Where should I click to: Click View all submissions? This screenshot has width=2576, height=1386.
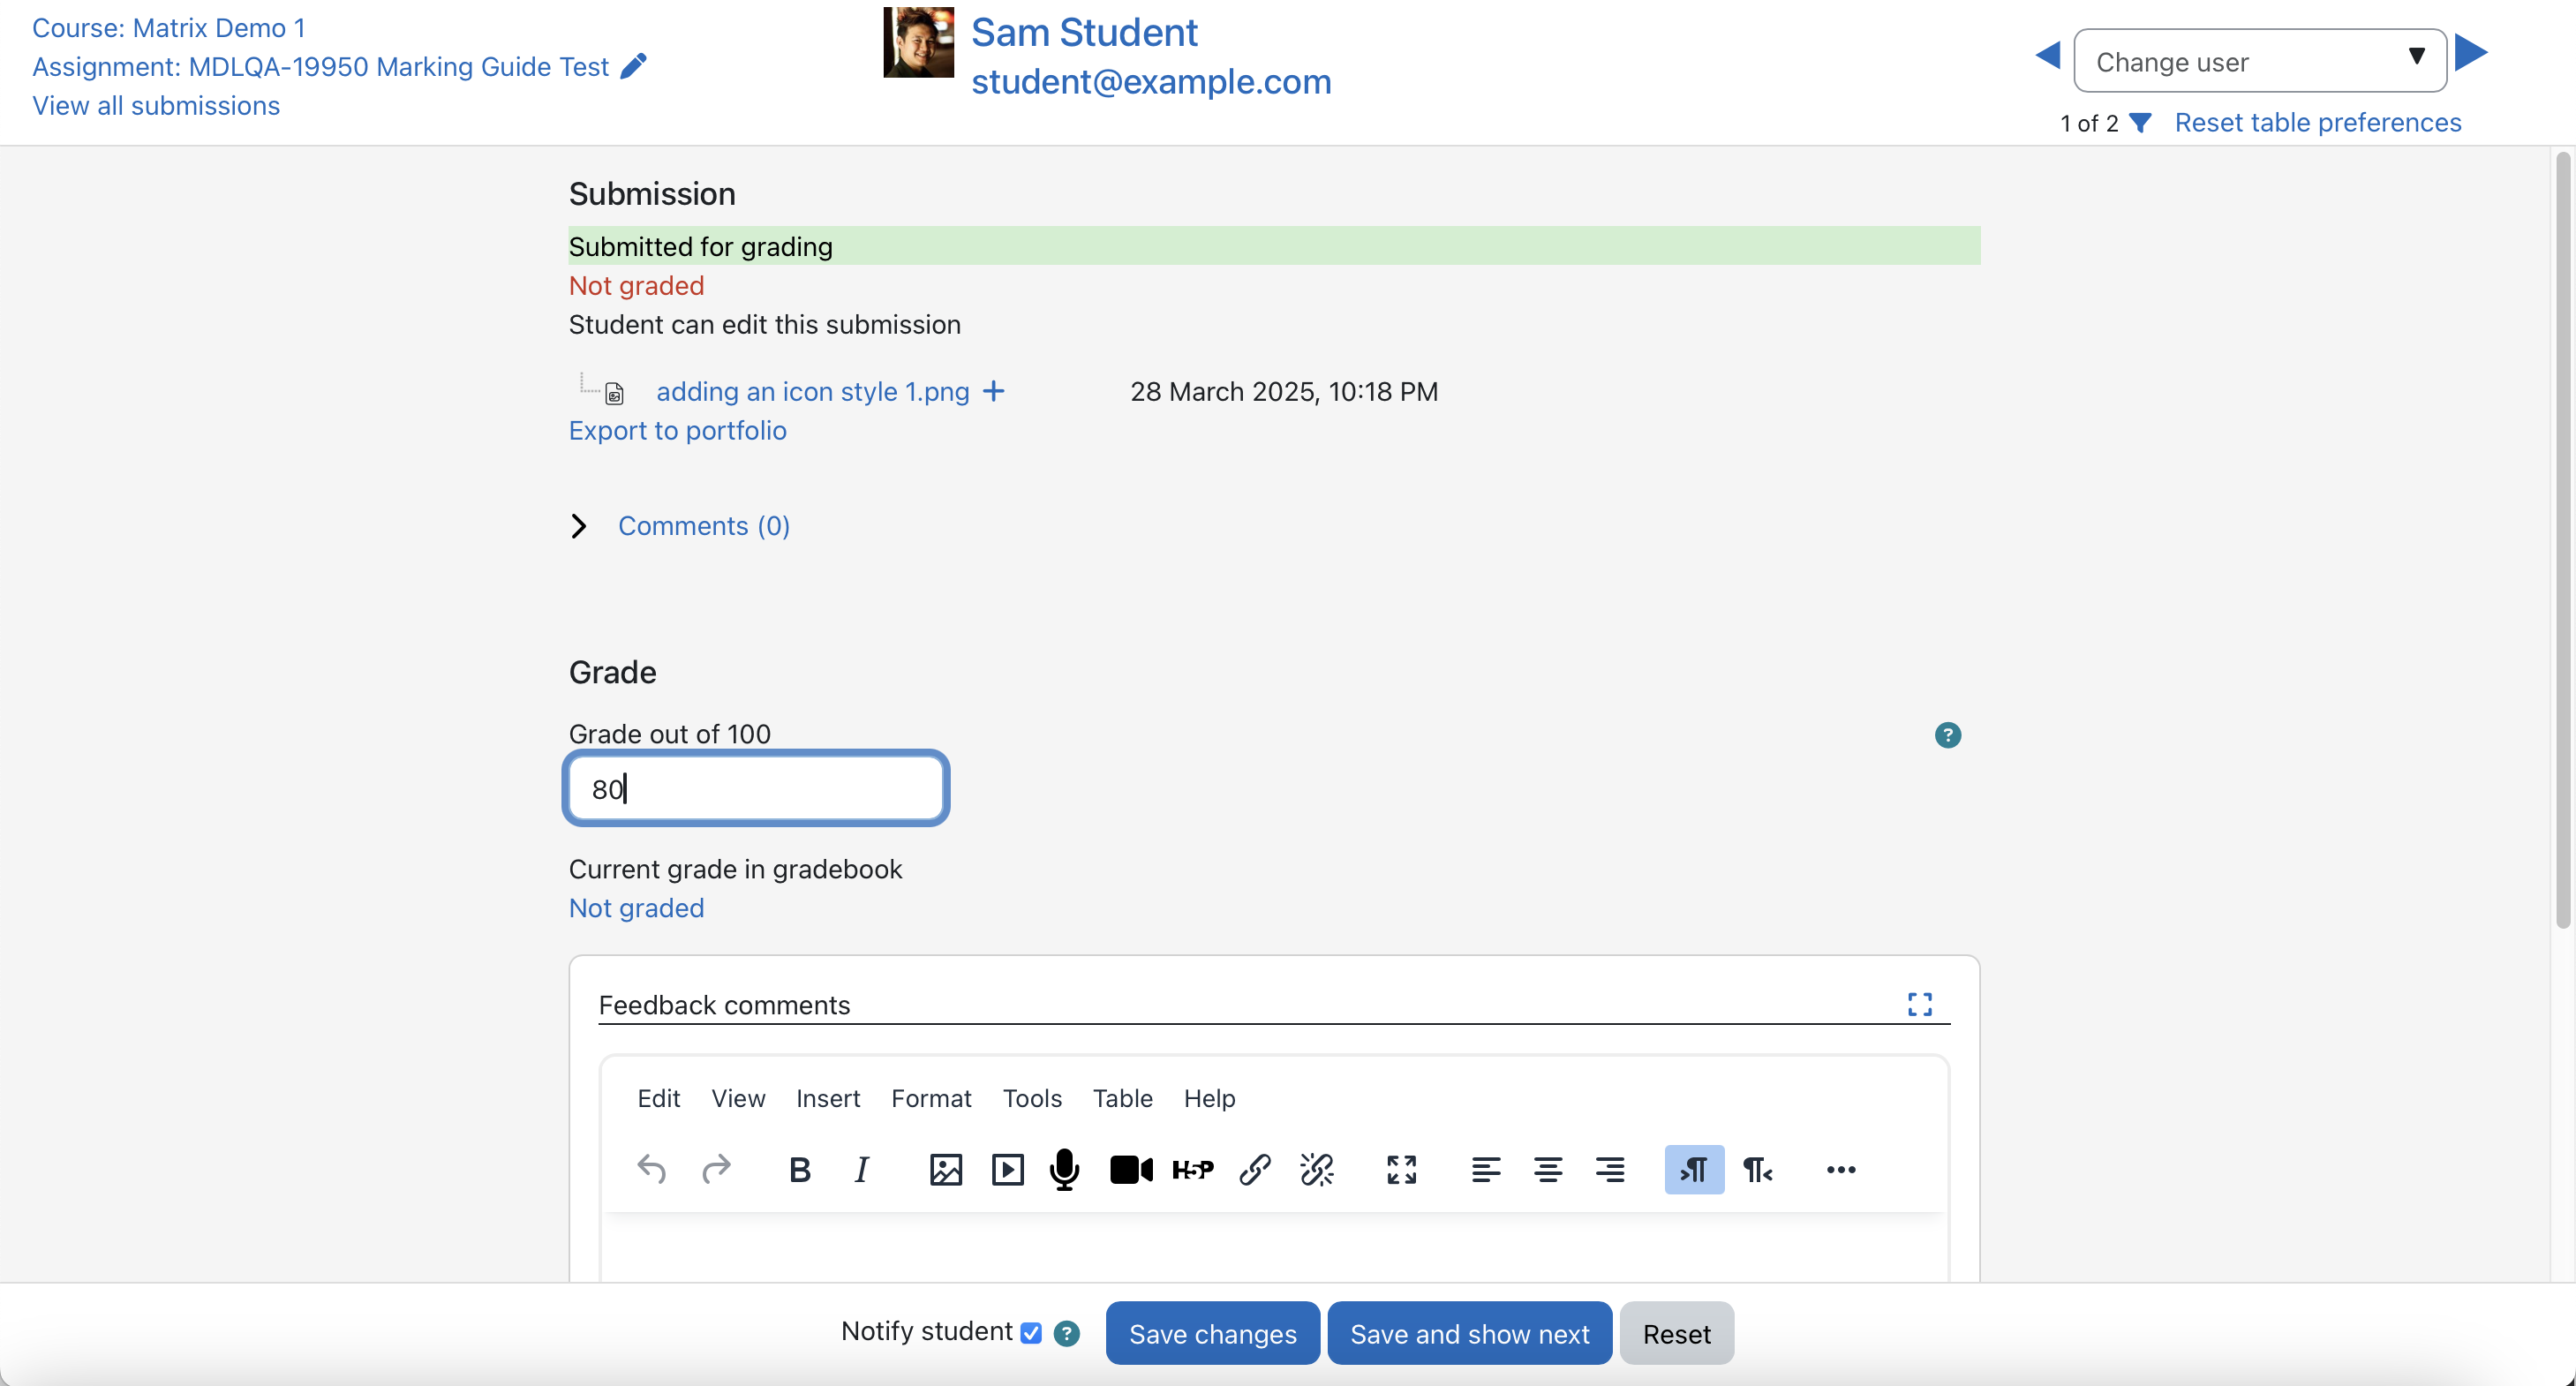pos(156,106)
